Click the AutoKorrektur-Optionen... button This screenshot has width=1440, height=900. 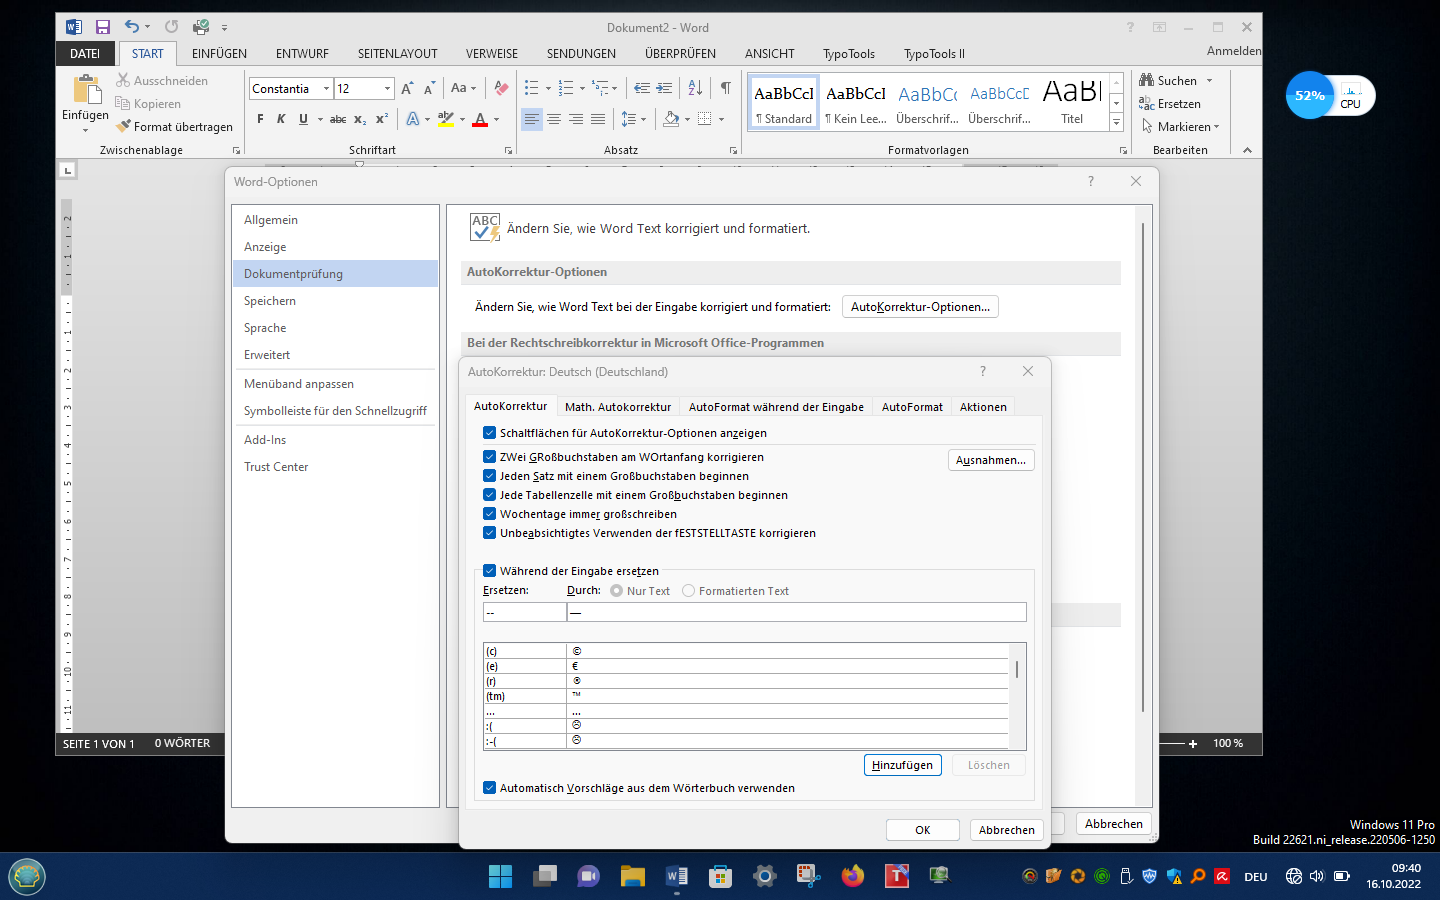point(920,307)
